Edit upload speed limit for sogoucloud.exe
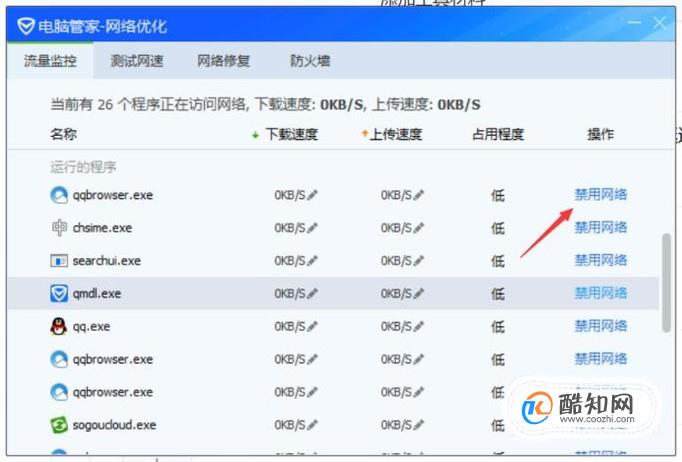 click(x=418, y=425)
